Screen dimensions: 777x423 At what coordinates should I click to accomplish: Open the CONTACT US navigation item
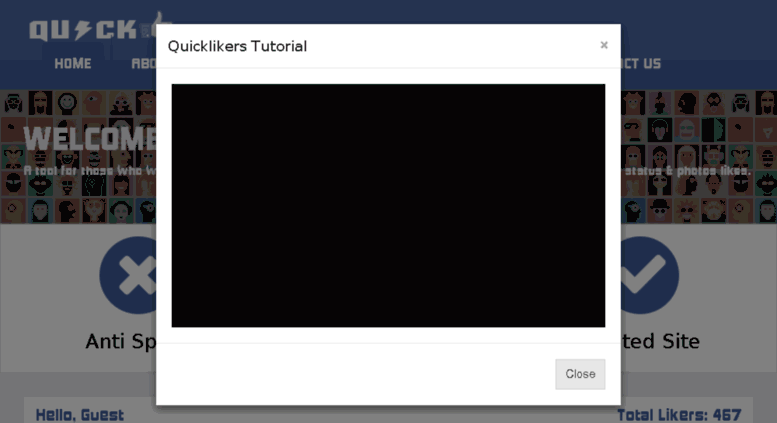(641, 64)
